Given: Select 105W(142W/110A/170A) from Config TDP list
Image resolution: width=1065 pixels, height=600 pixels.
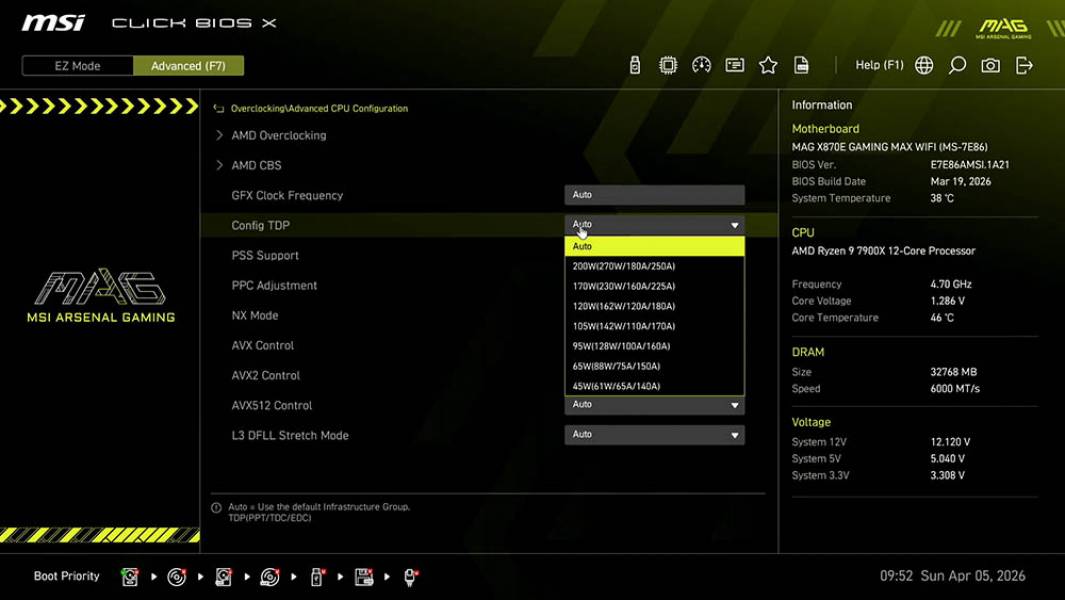Looking at the screenshot, I should click(654, 325).
